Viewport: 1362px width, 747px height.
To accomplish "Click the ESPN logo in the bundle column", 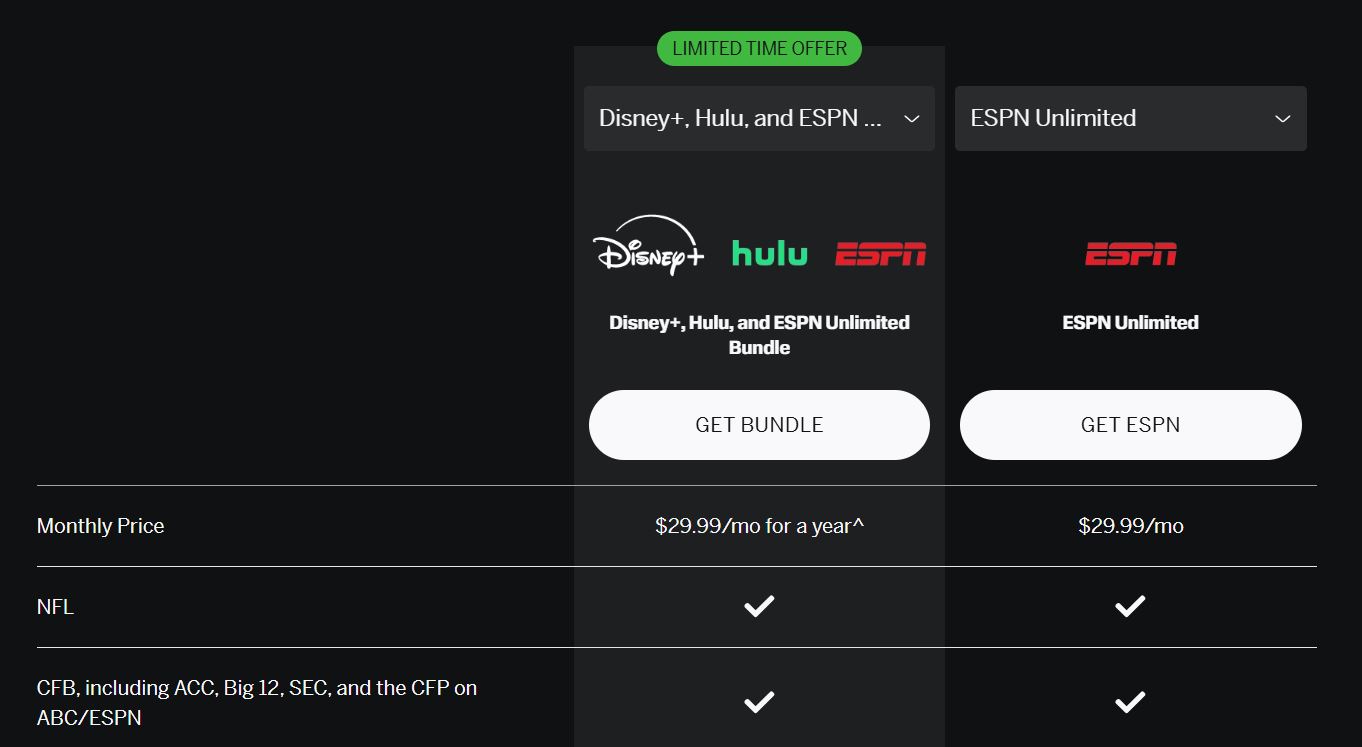I will point(880,253).
